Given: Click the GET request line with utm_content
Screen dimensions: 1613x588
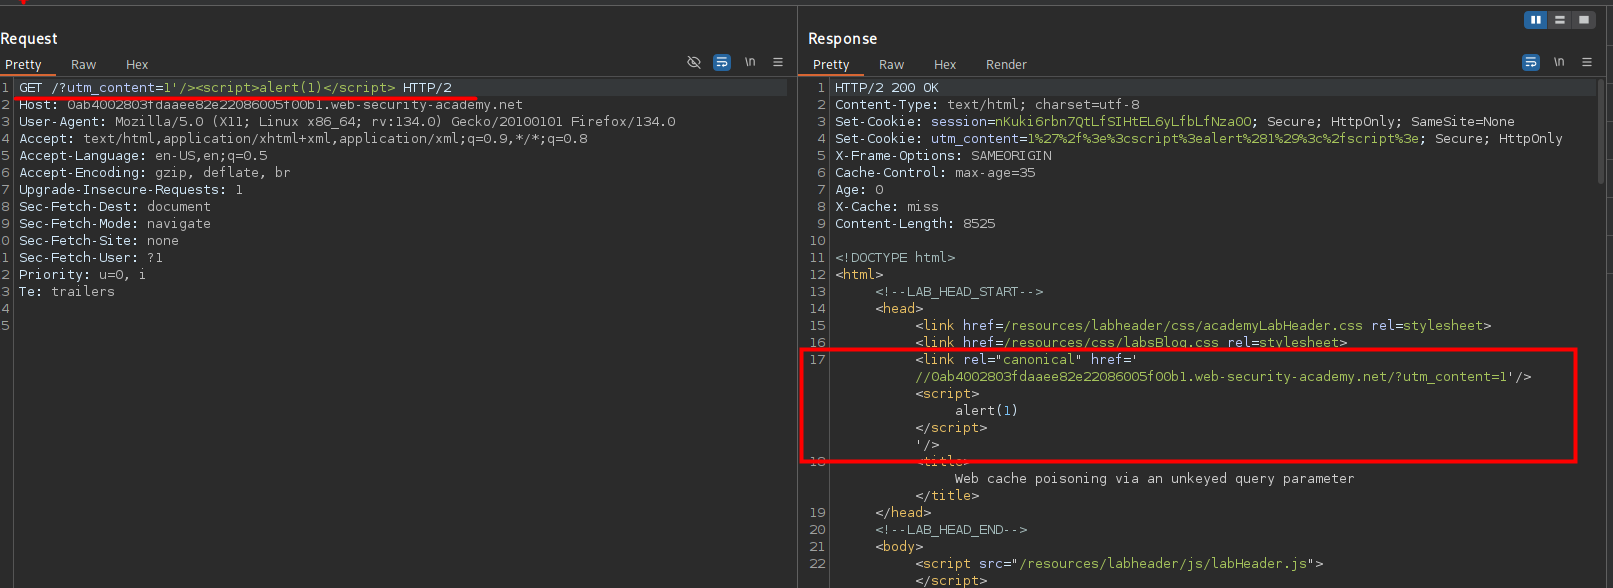Looking at the screenshot, I should pyautogui.click(x=235, y=88).
